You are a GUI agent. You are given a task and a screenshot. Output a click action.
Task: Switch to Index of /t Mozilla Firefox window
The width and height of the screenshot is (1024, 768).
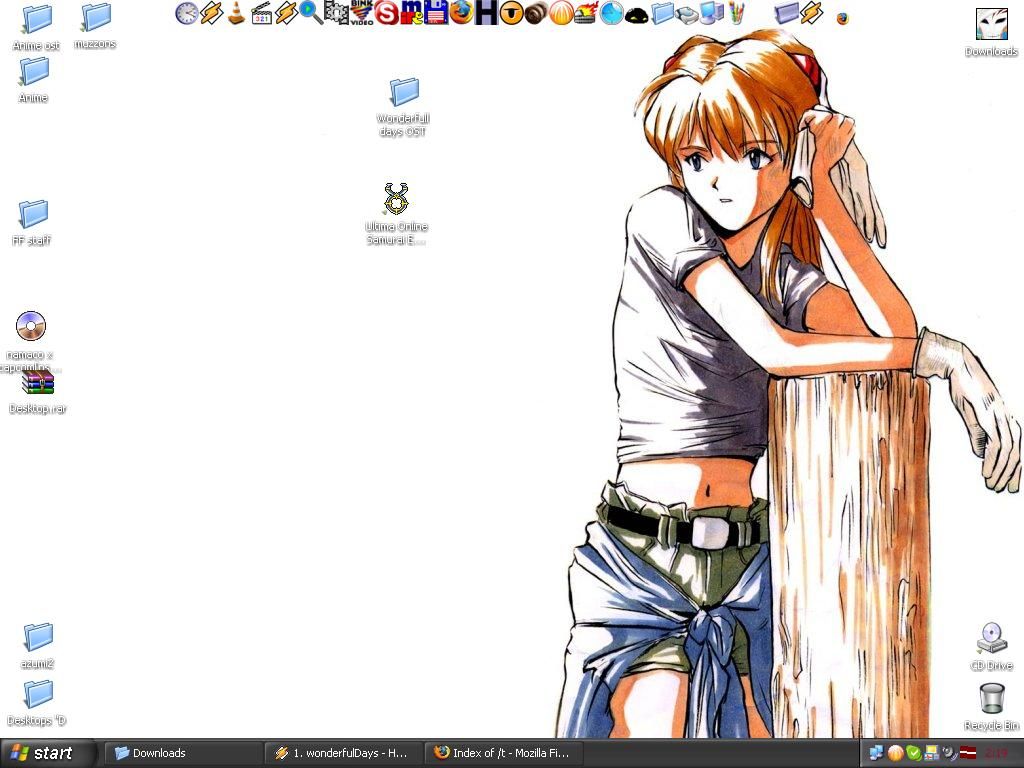pos(503,753)
